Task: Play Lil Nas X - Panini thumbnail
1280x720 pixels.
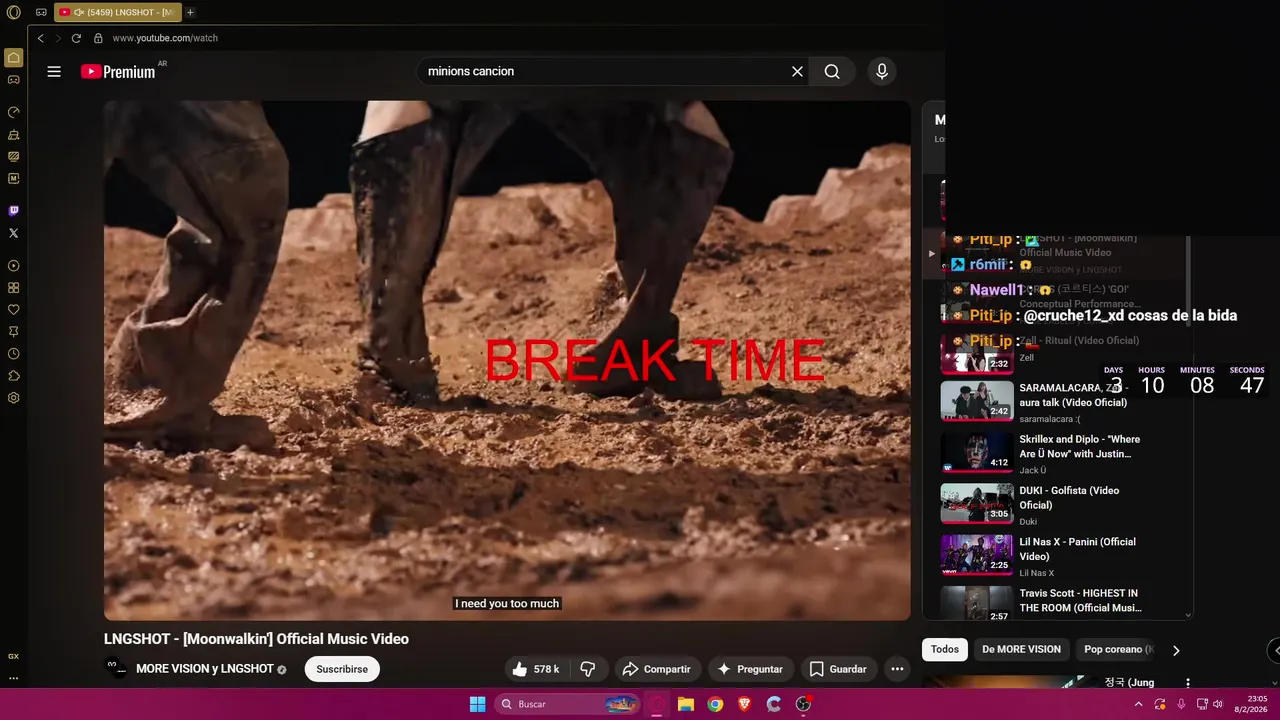Action: click(977, 555)
